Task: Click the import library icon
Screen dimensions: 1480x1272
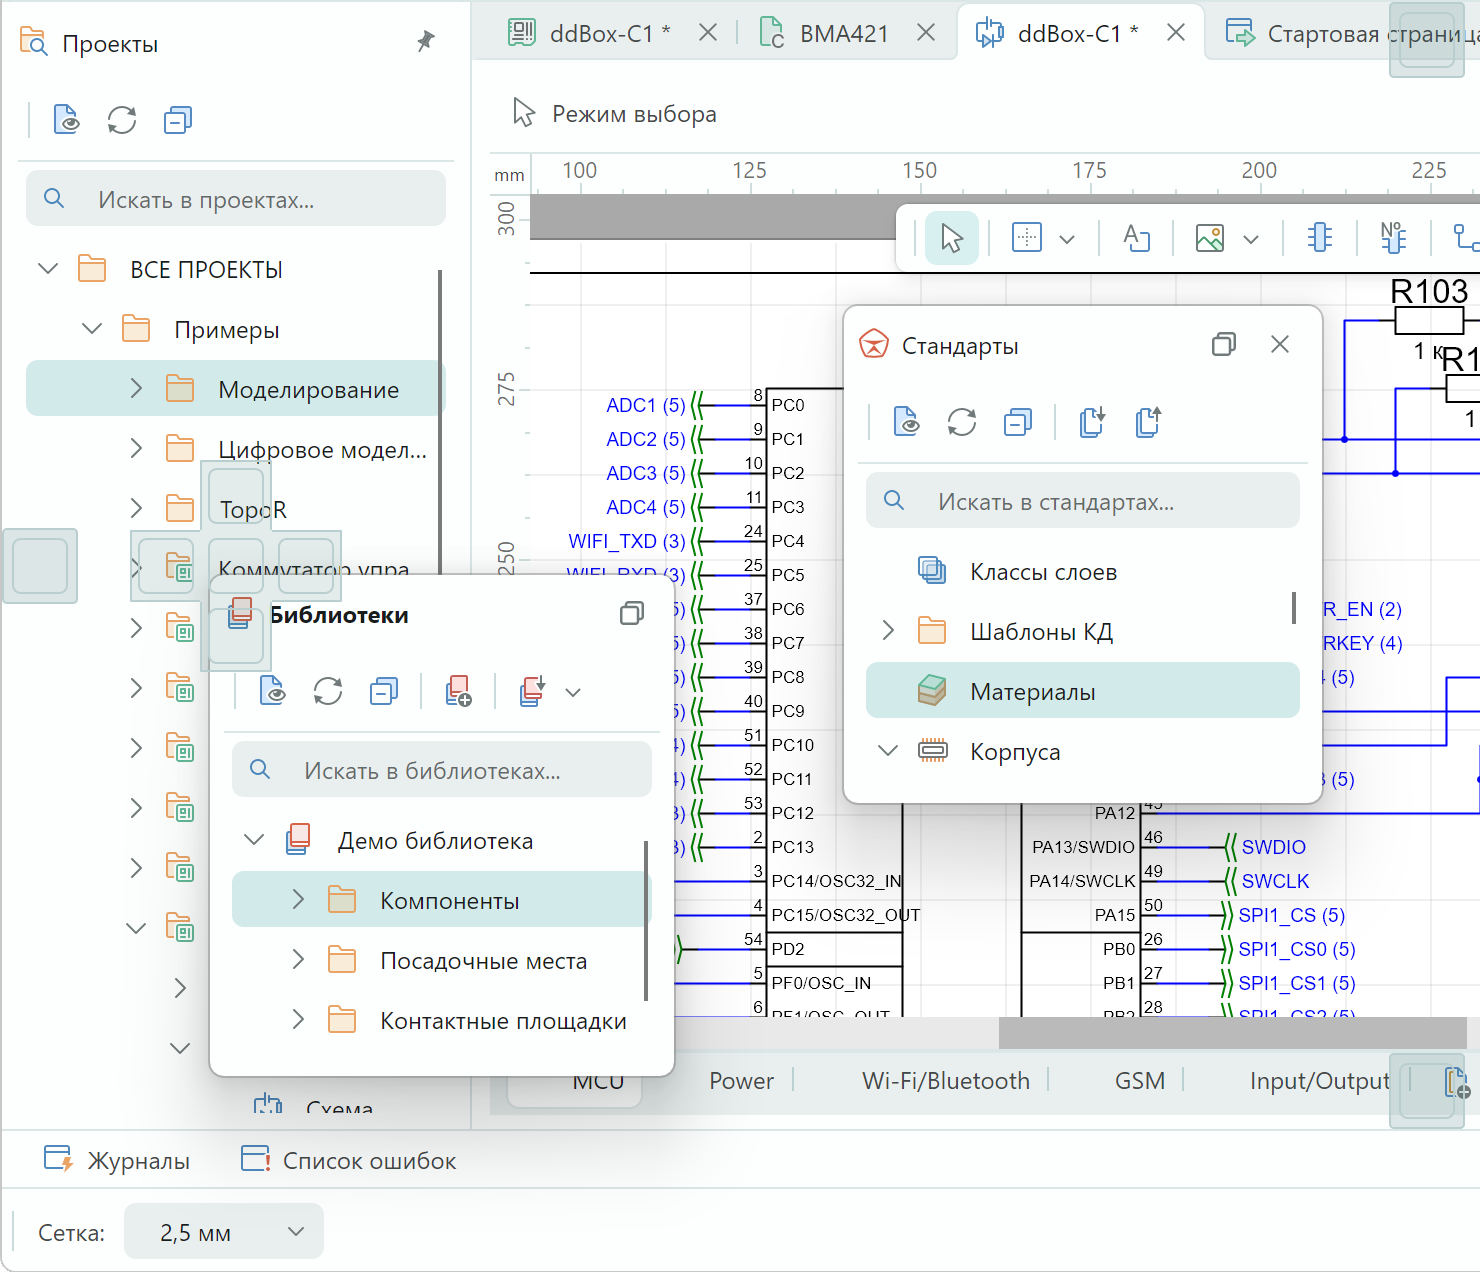Action: (x=532, y=691)
